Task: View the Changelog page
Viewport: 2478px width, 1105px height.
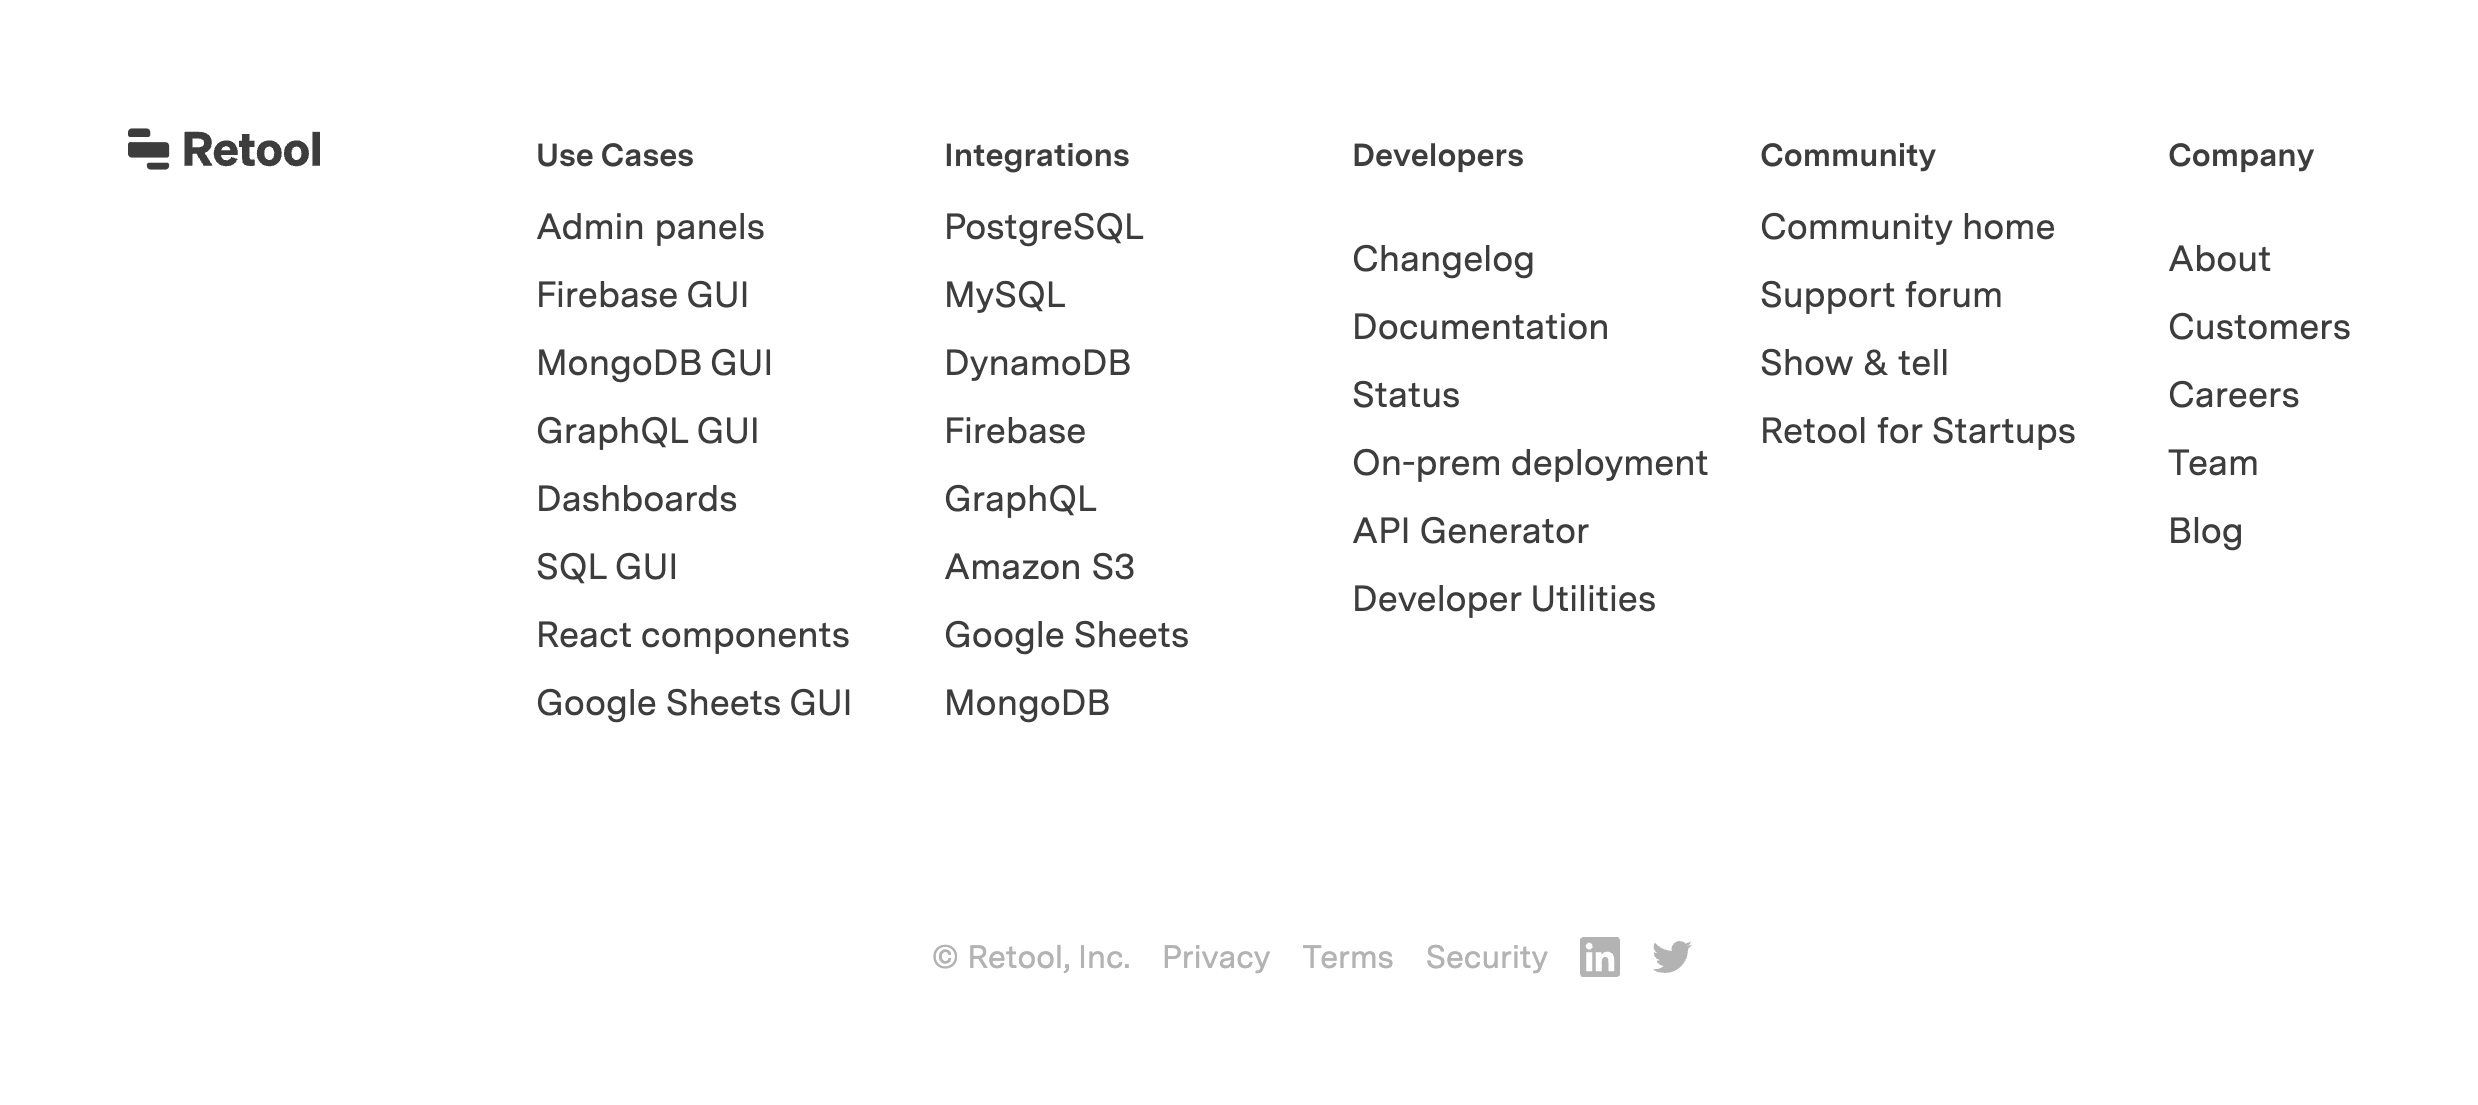Action: pyautogui.click(x=1442, y=259)
